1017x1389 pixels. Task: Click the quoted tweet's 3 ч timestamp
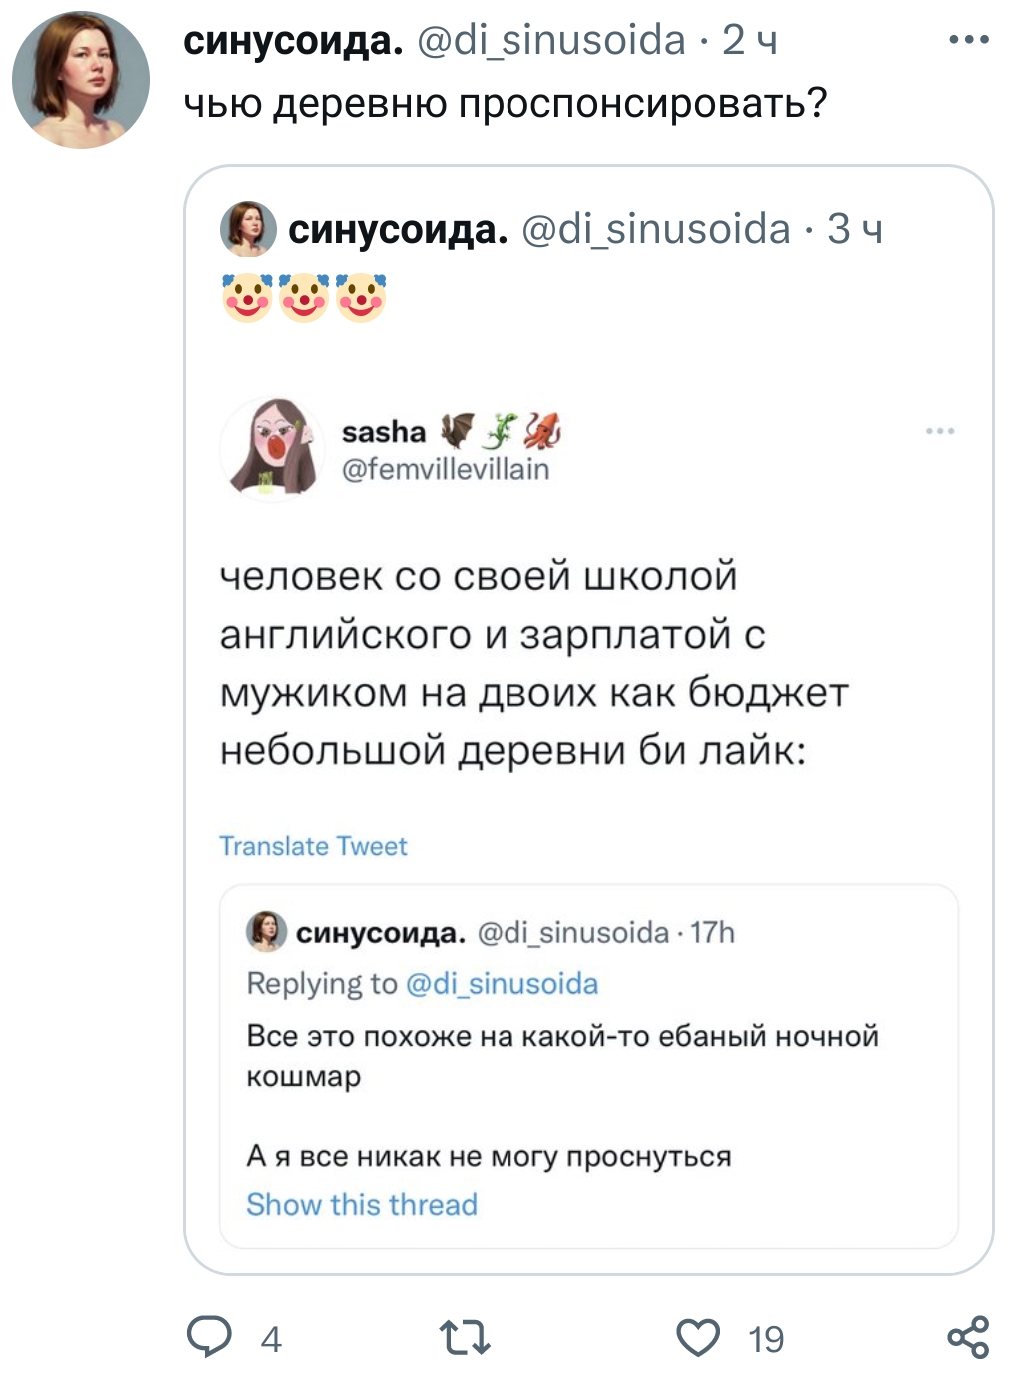click(855, 229)
